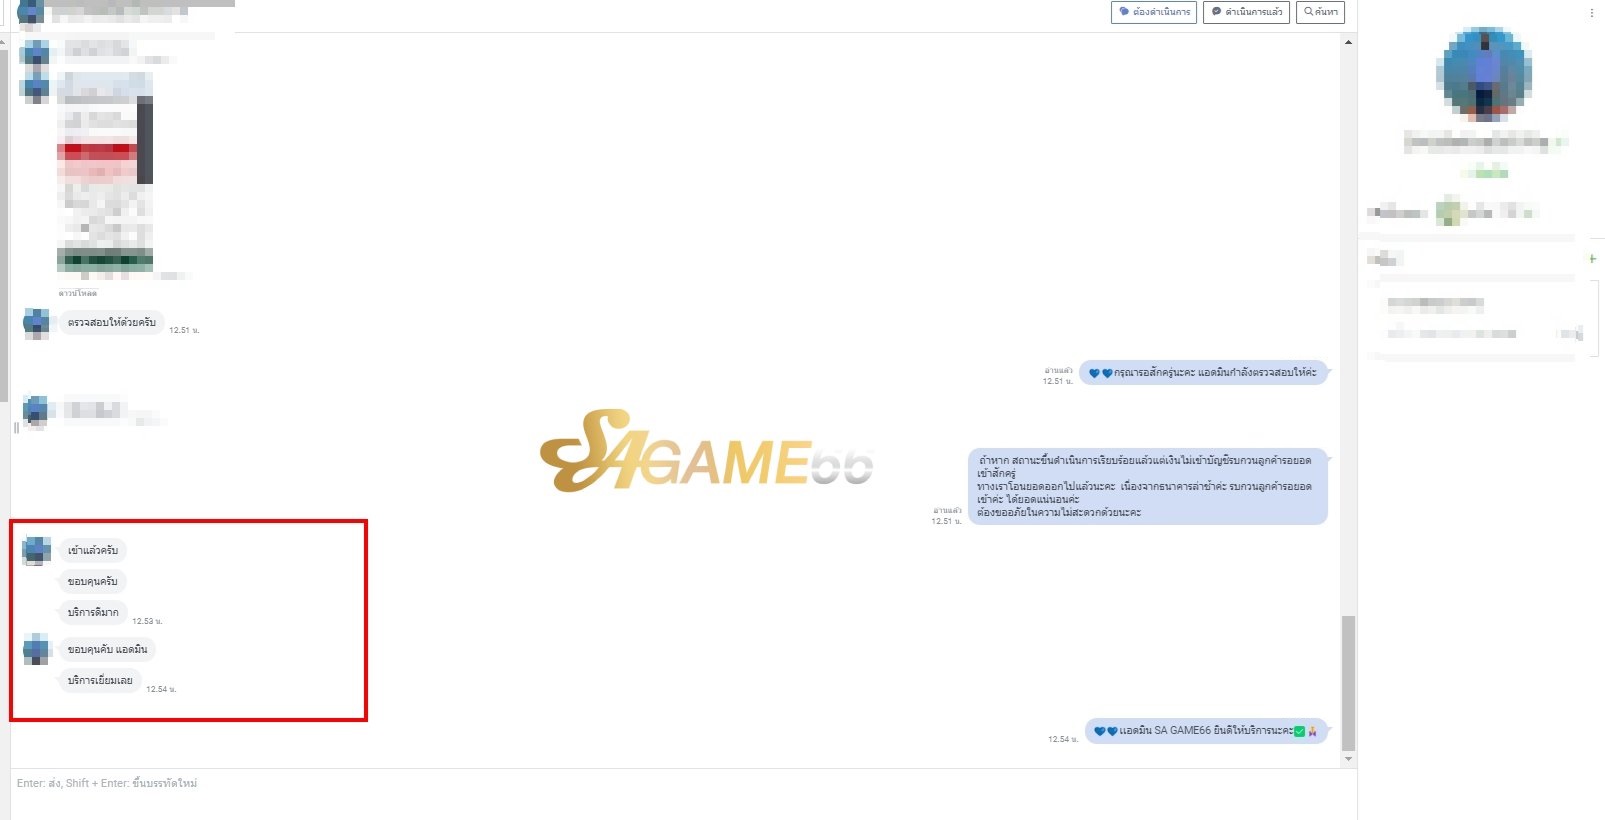Click the 'ดาวน์โหลด' download link under the image
The height and width of the screenshot is (820, 1605).
(x=78, y=293)
